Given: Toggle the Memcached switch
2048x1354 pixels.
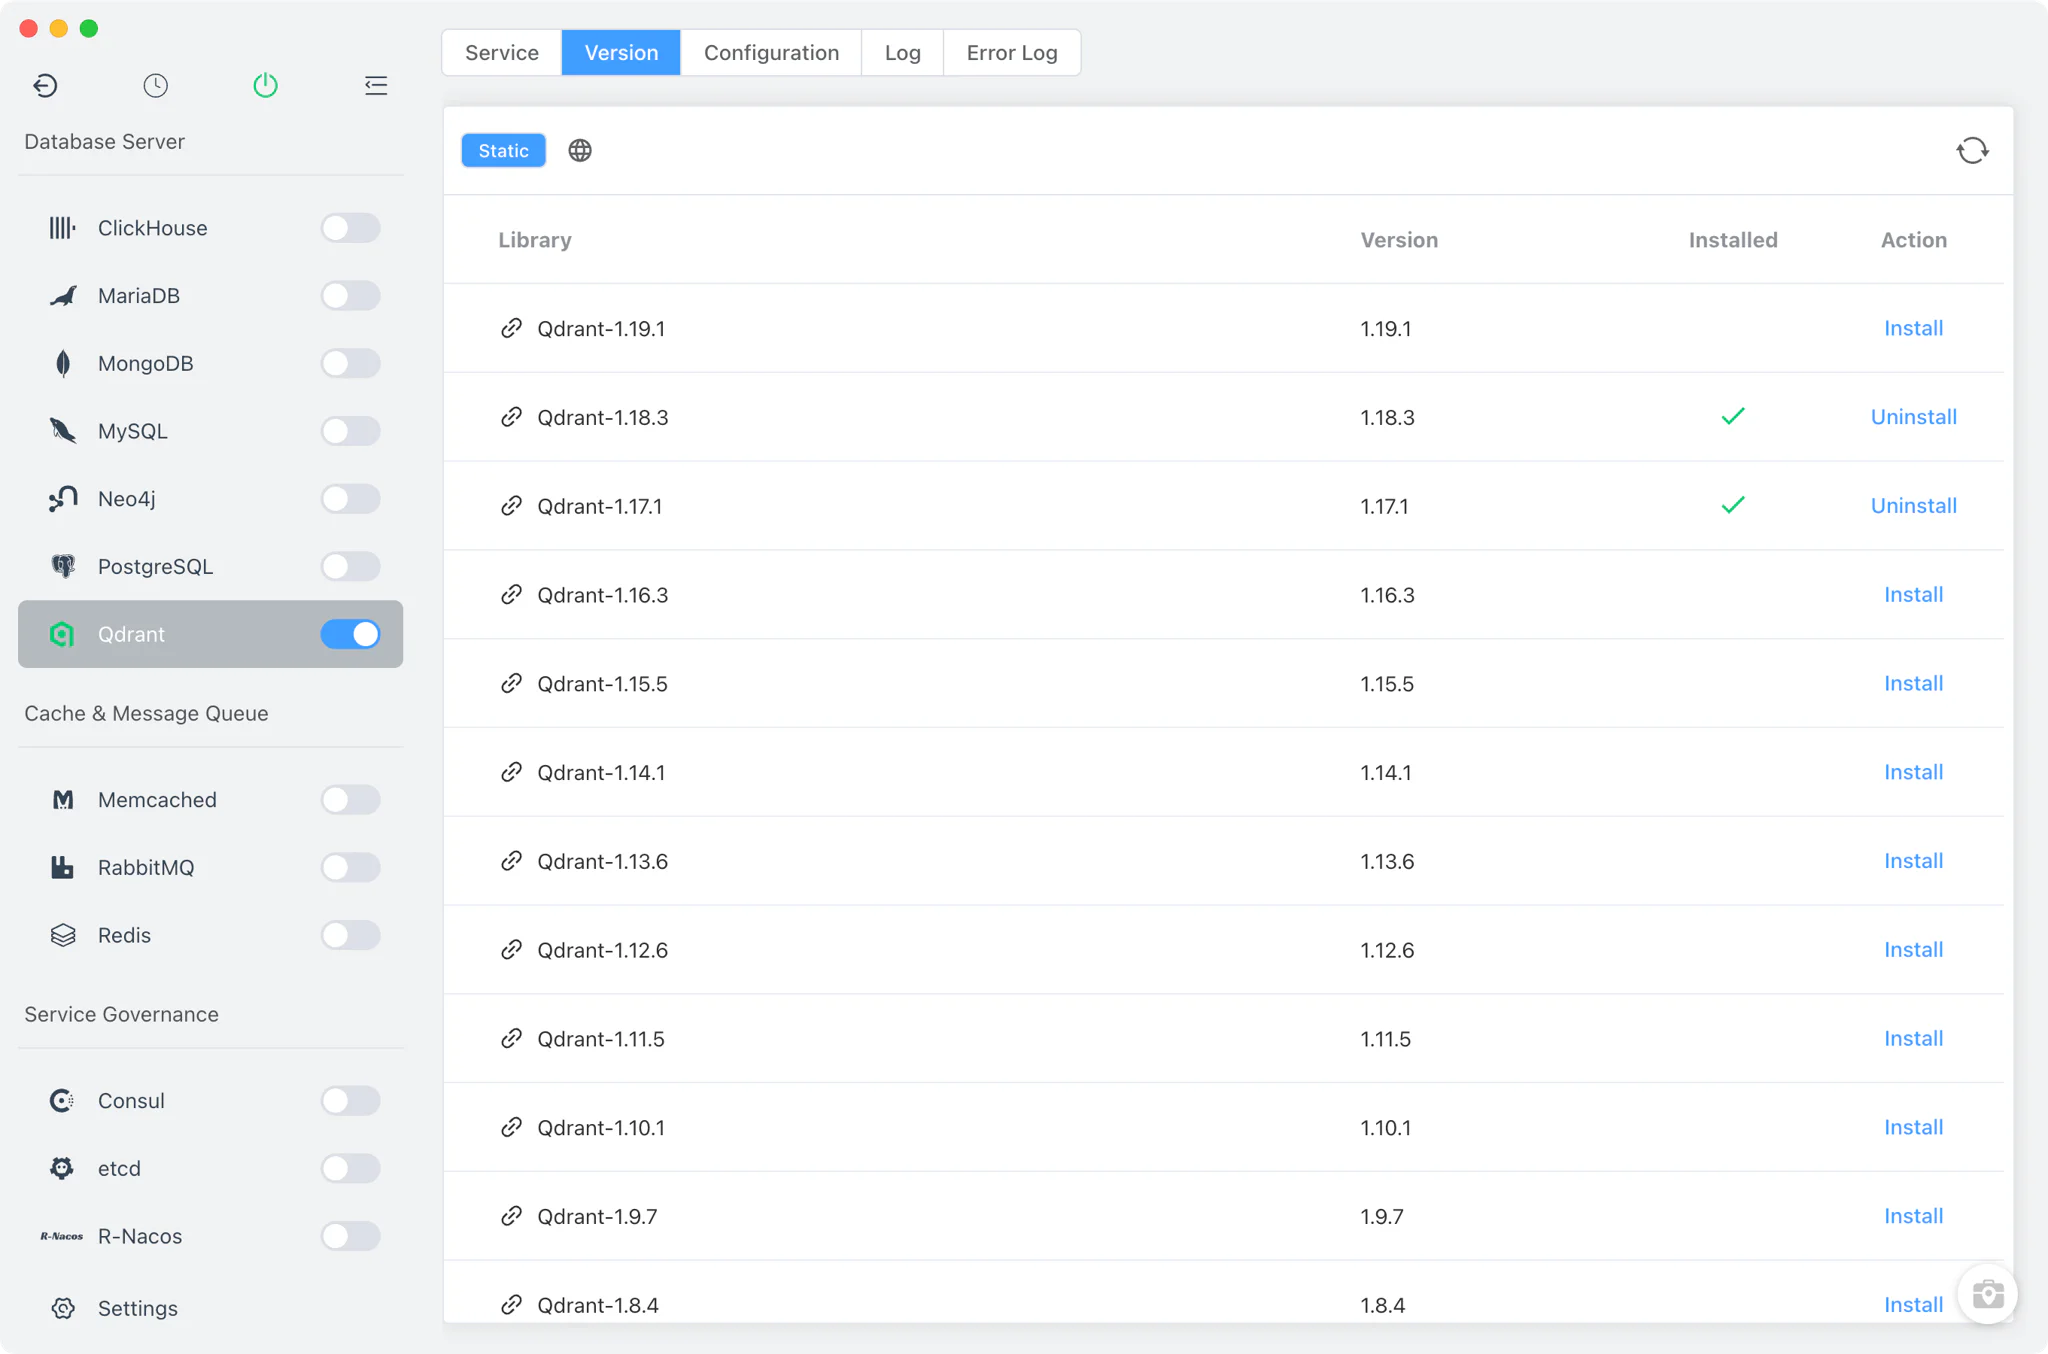Looking at the screenshot, I should click(350, 800).
